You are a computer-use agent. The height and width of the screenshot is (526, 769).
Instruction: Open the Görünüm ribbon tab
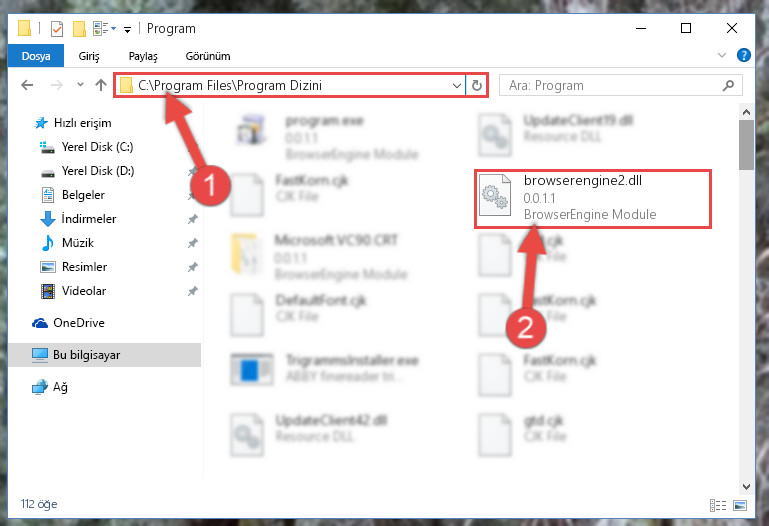coord(208,56)
